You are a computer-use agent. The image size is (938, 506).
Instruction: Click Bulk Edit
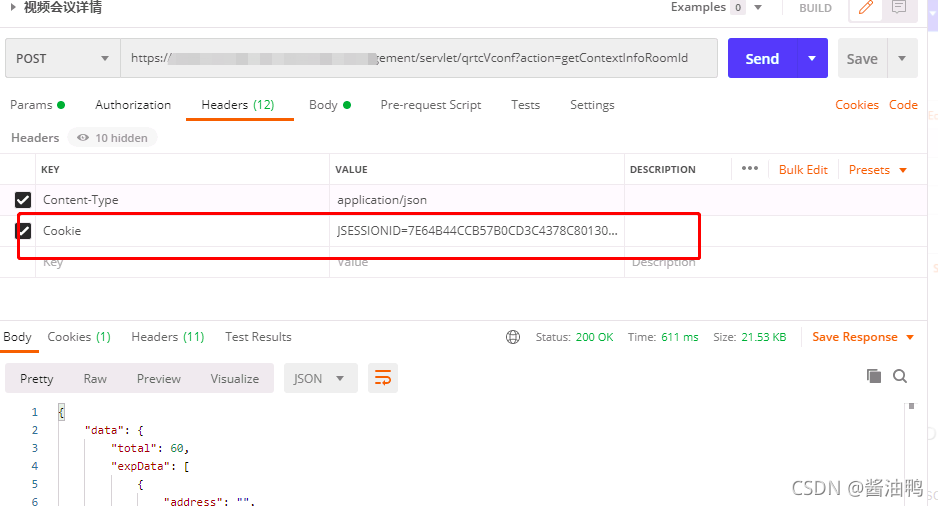click(803, 170)
